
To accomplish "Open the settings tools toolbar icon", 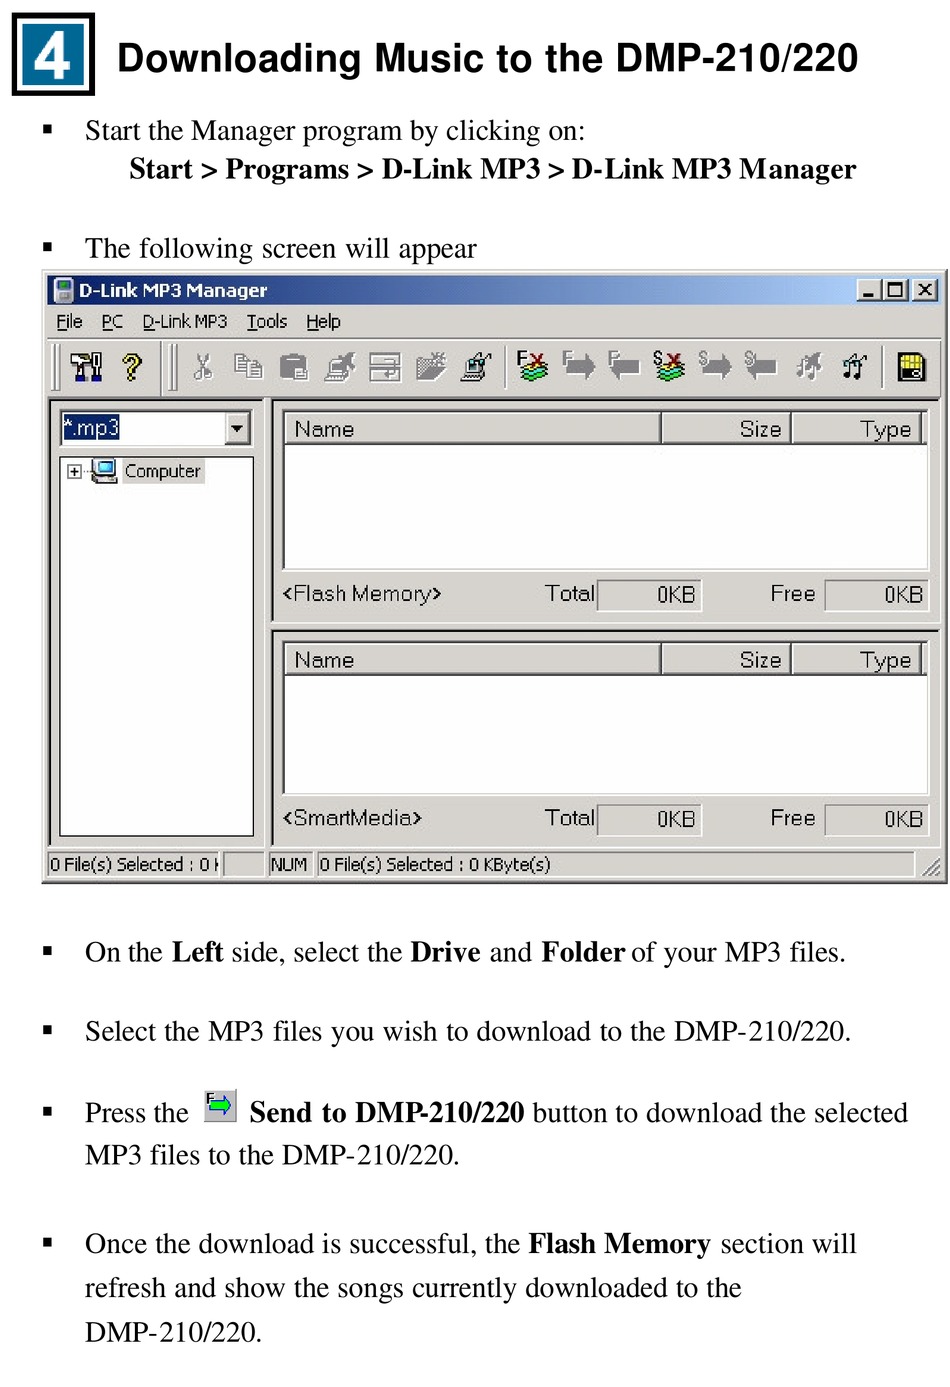I will (x=86, y=367).
